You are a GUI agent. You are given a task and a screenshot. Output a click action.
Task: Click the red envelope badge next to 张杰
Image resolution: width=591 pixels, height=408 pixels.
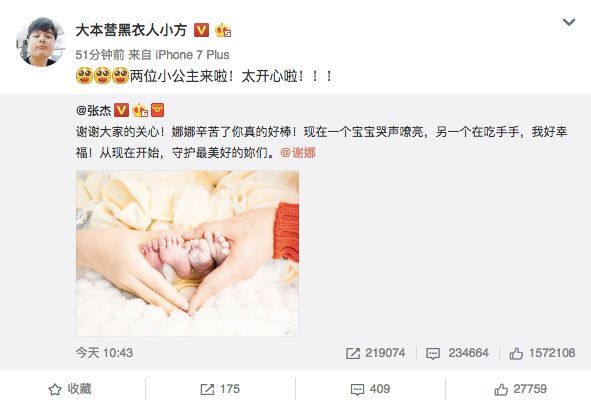158,110
